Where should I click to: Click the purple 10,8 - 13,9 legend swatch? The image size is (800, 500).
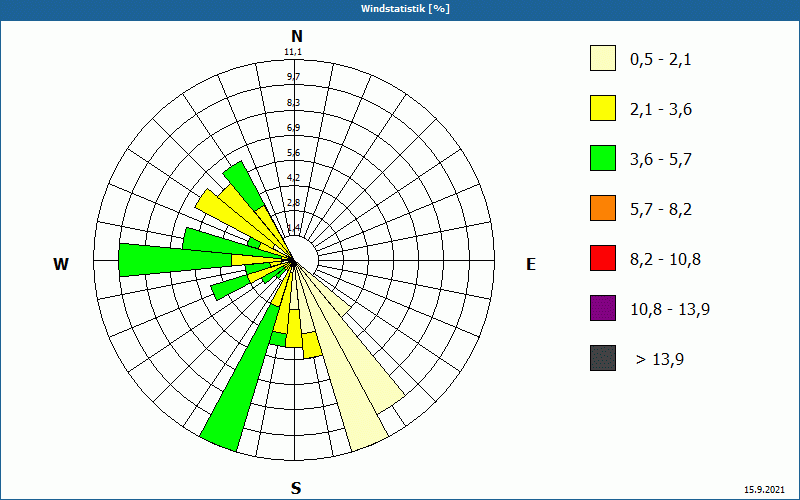click(x=603, y=308)
